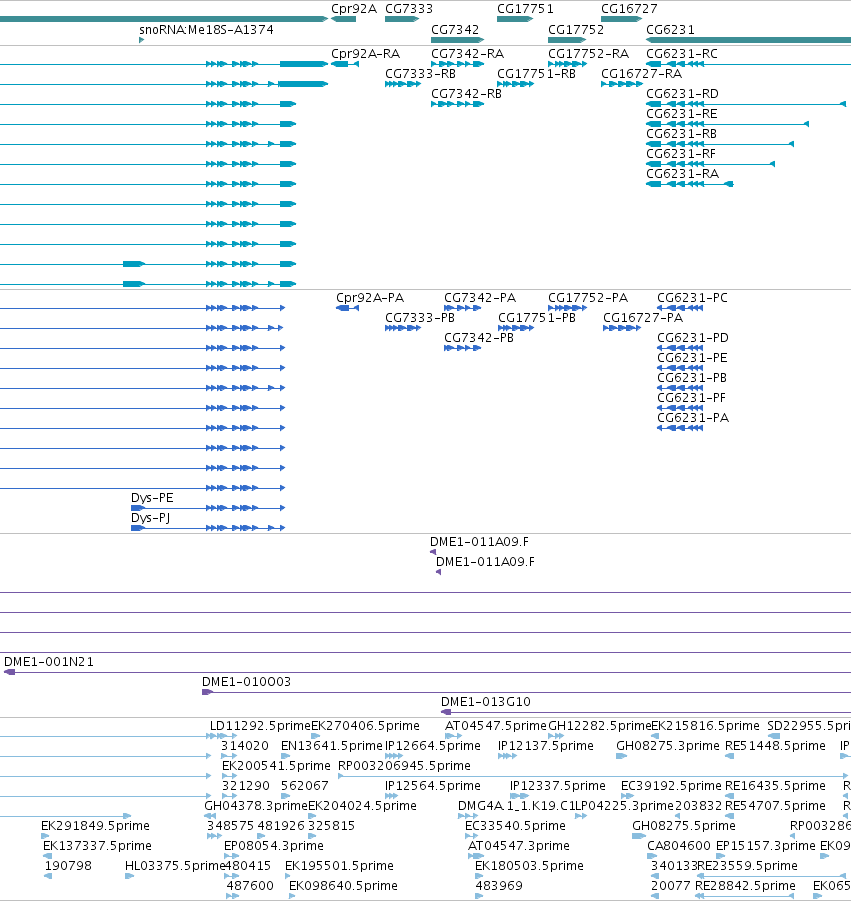Click the GH12282.5prime EST label
This screenshot has height=901, width=851.
(x=599, y=726)
